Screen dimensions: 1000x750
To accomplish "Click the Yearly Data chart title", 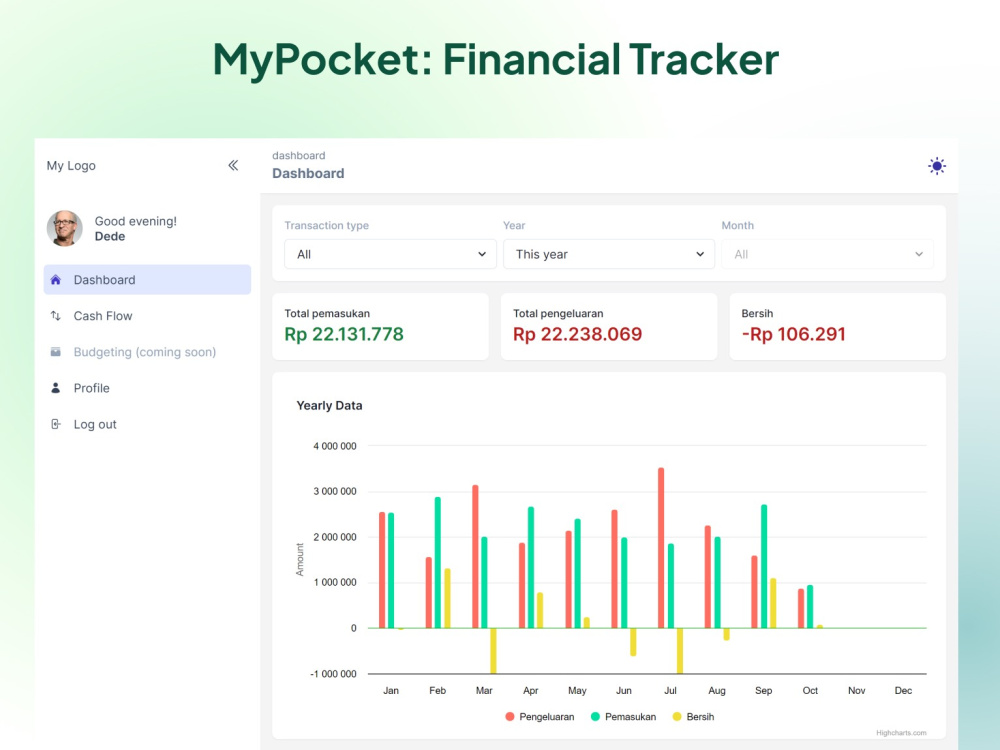I will tap(329, 406).
